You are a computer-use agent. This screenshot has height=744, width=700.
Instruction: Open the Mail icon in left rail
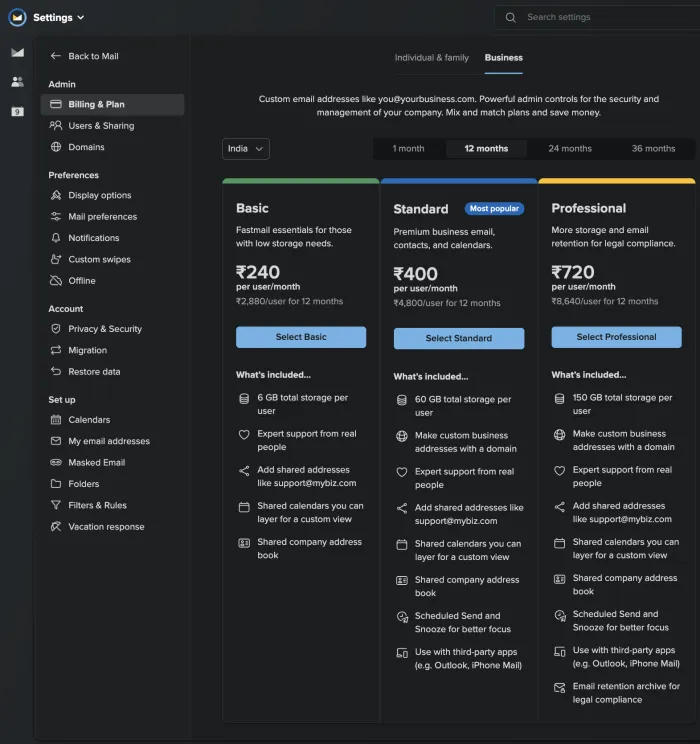(x=18, y=52)
